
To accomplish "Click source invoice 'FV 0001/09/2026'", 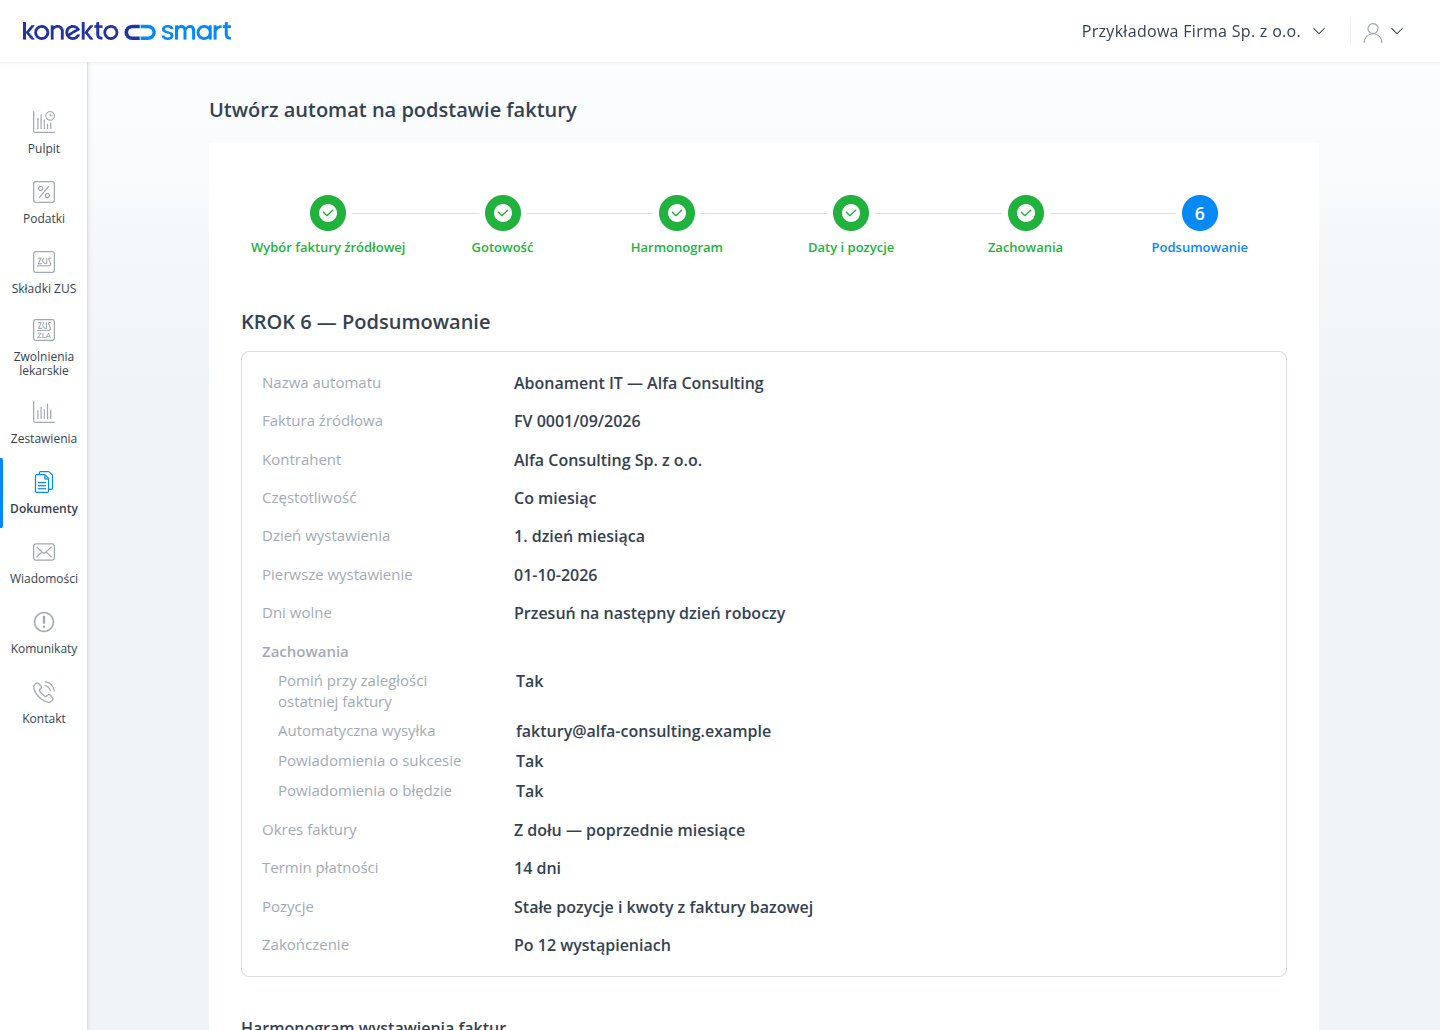I will coord(577,421).
